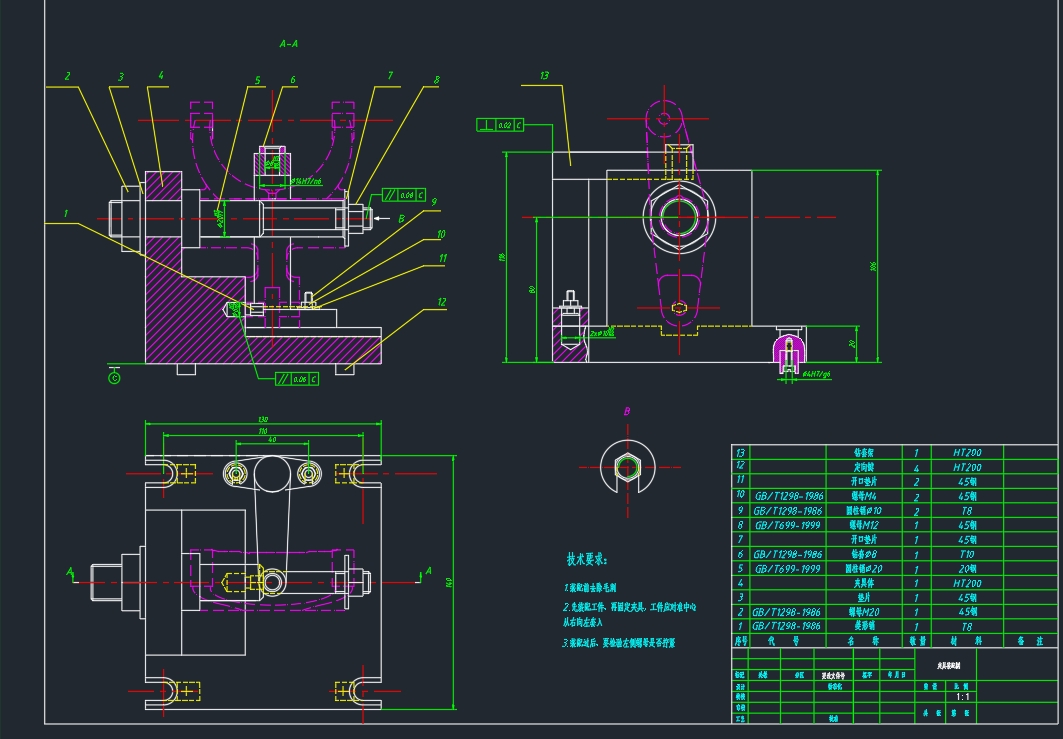Click GB/T1298-1986 in parts list row 1

pos(786,626)
